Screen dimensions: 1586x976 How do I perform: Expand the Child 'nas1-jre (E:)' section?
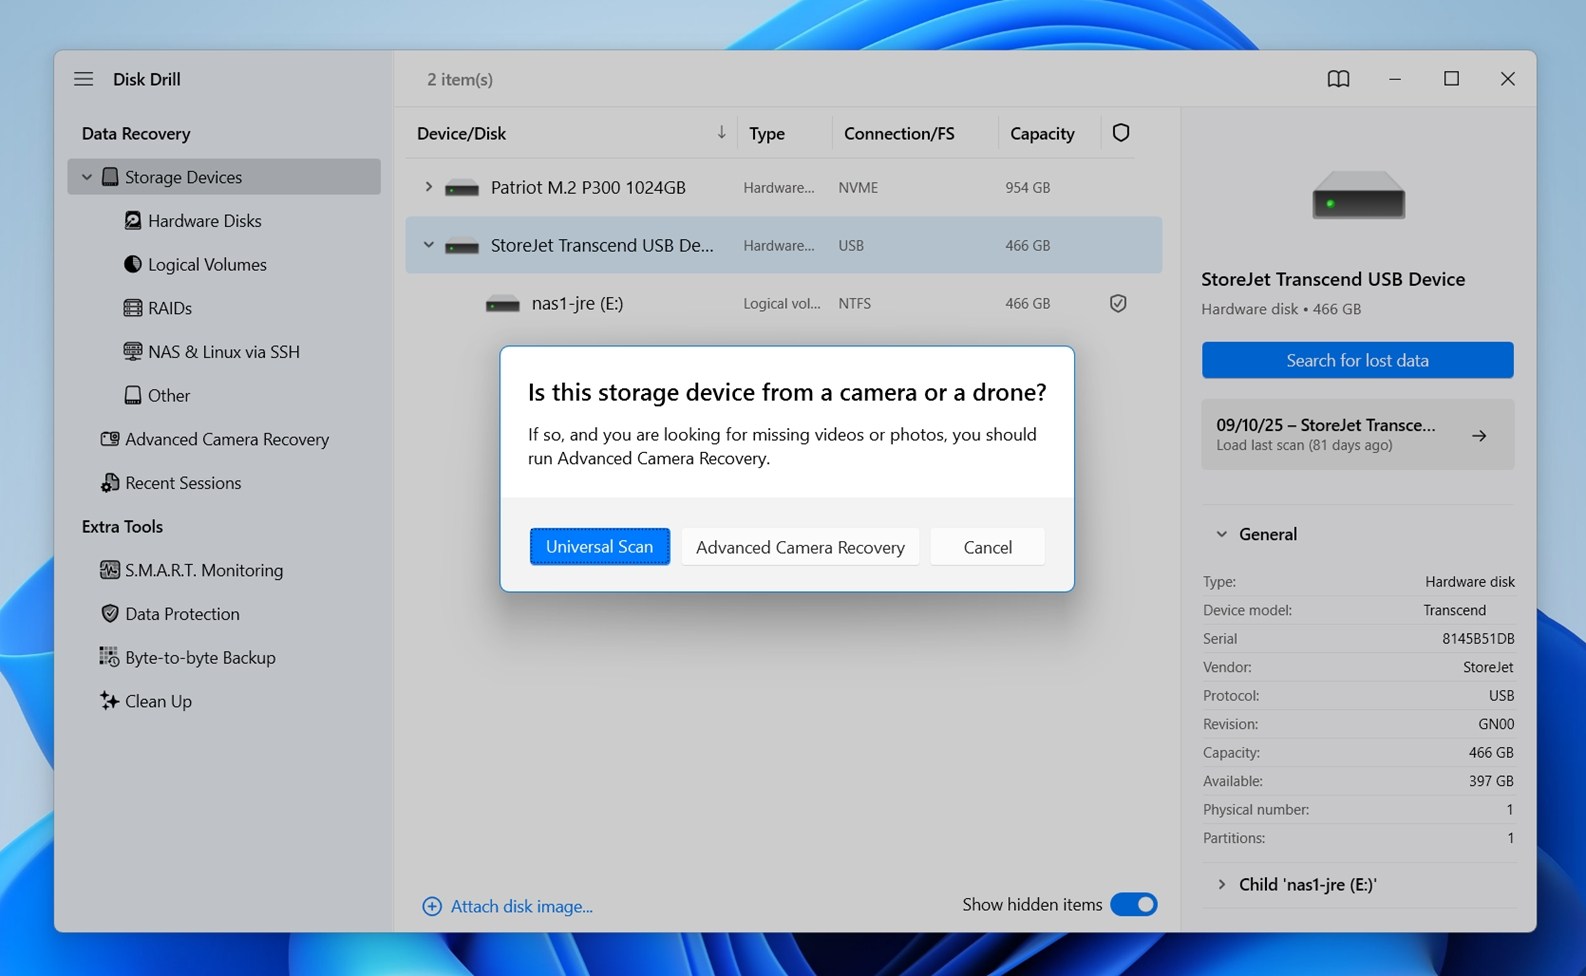coord(1221,884)
